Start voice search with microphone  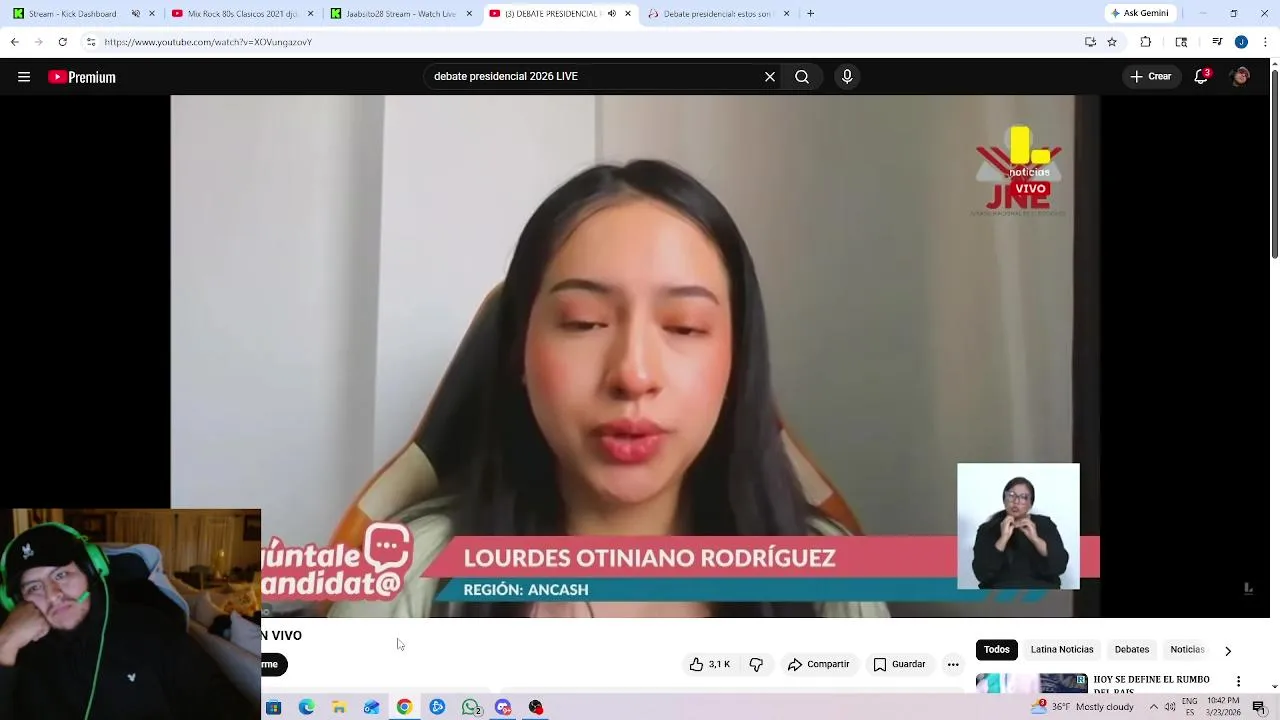847,77
